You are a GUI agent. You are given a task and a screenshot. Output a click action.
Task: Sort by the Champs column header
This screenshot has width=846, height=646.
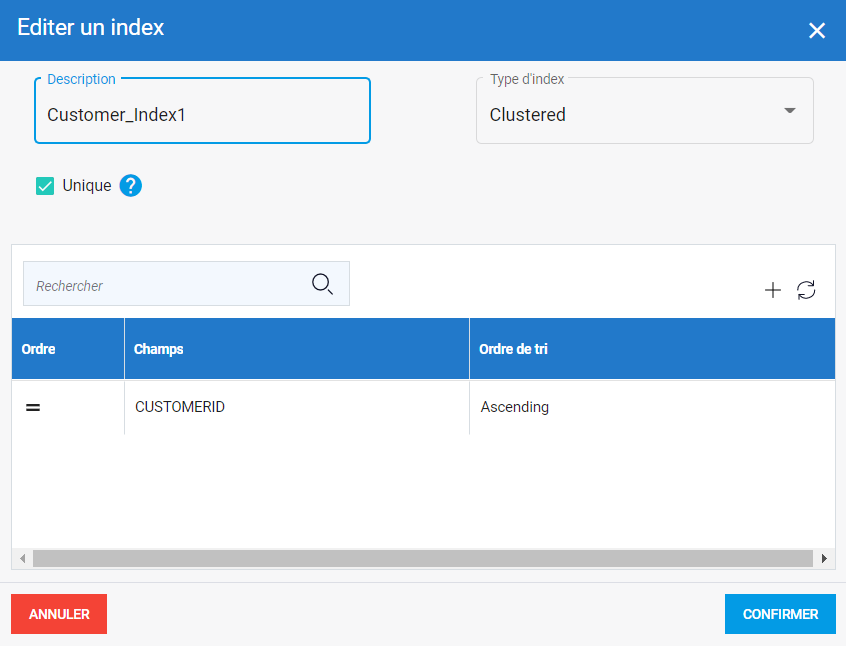point(159,349)
